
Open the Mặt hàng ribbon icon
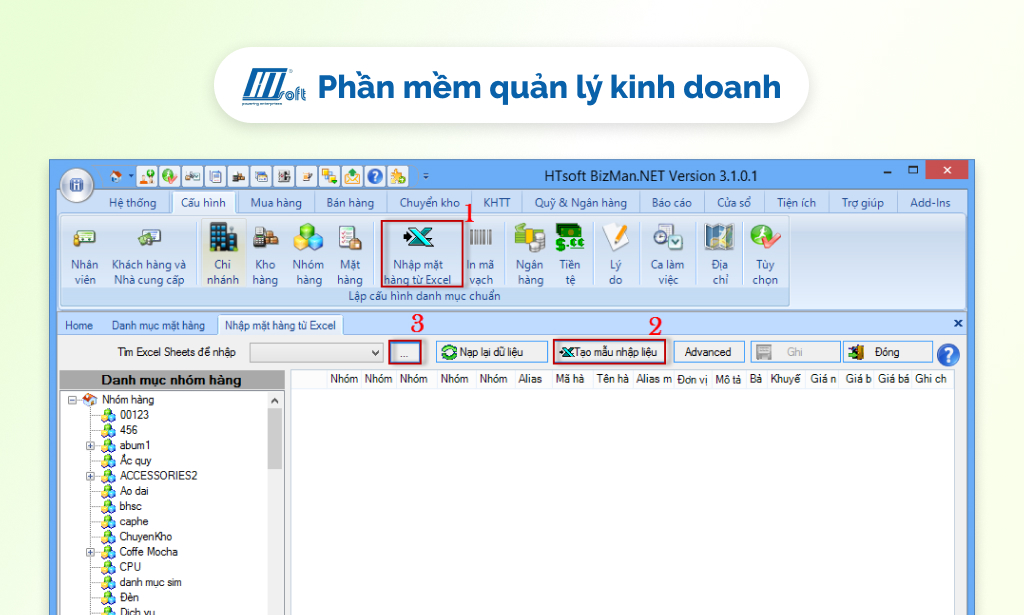[349, 255]
